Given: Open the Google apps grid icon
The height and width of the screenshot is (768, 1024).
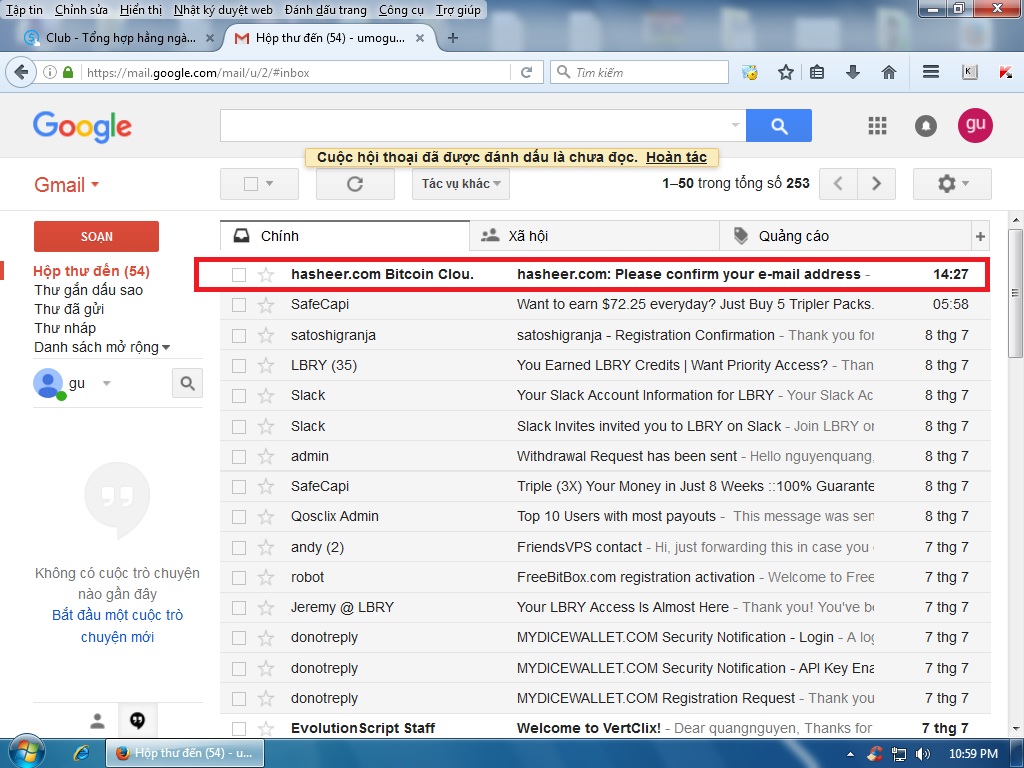Looking at the screenshot, I should 877,125.
